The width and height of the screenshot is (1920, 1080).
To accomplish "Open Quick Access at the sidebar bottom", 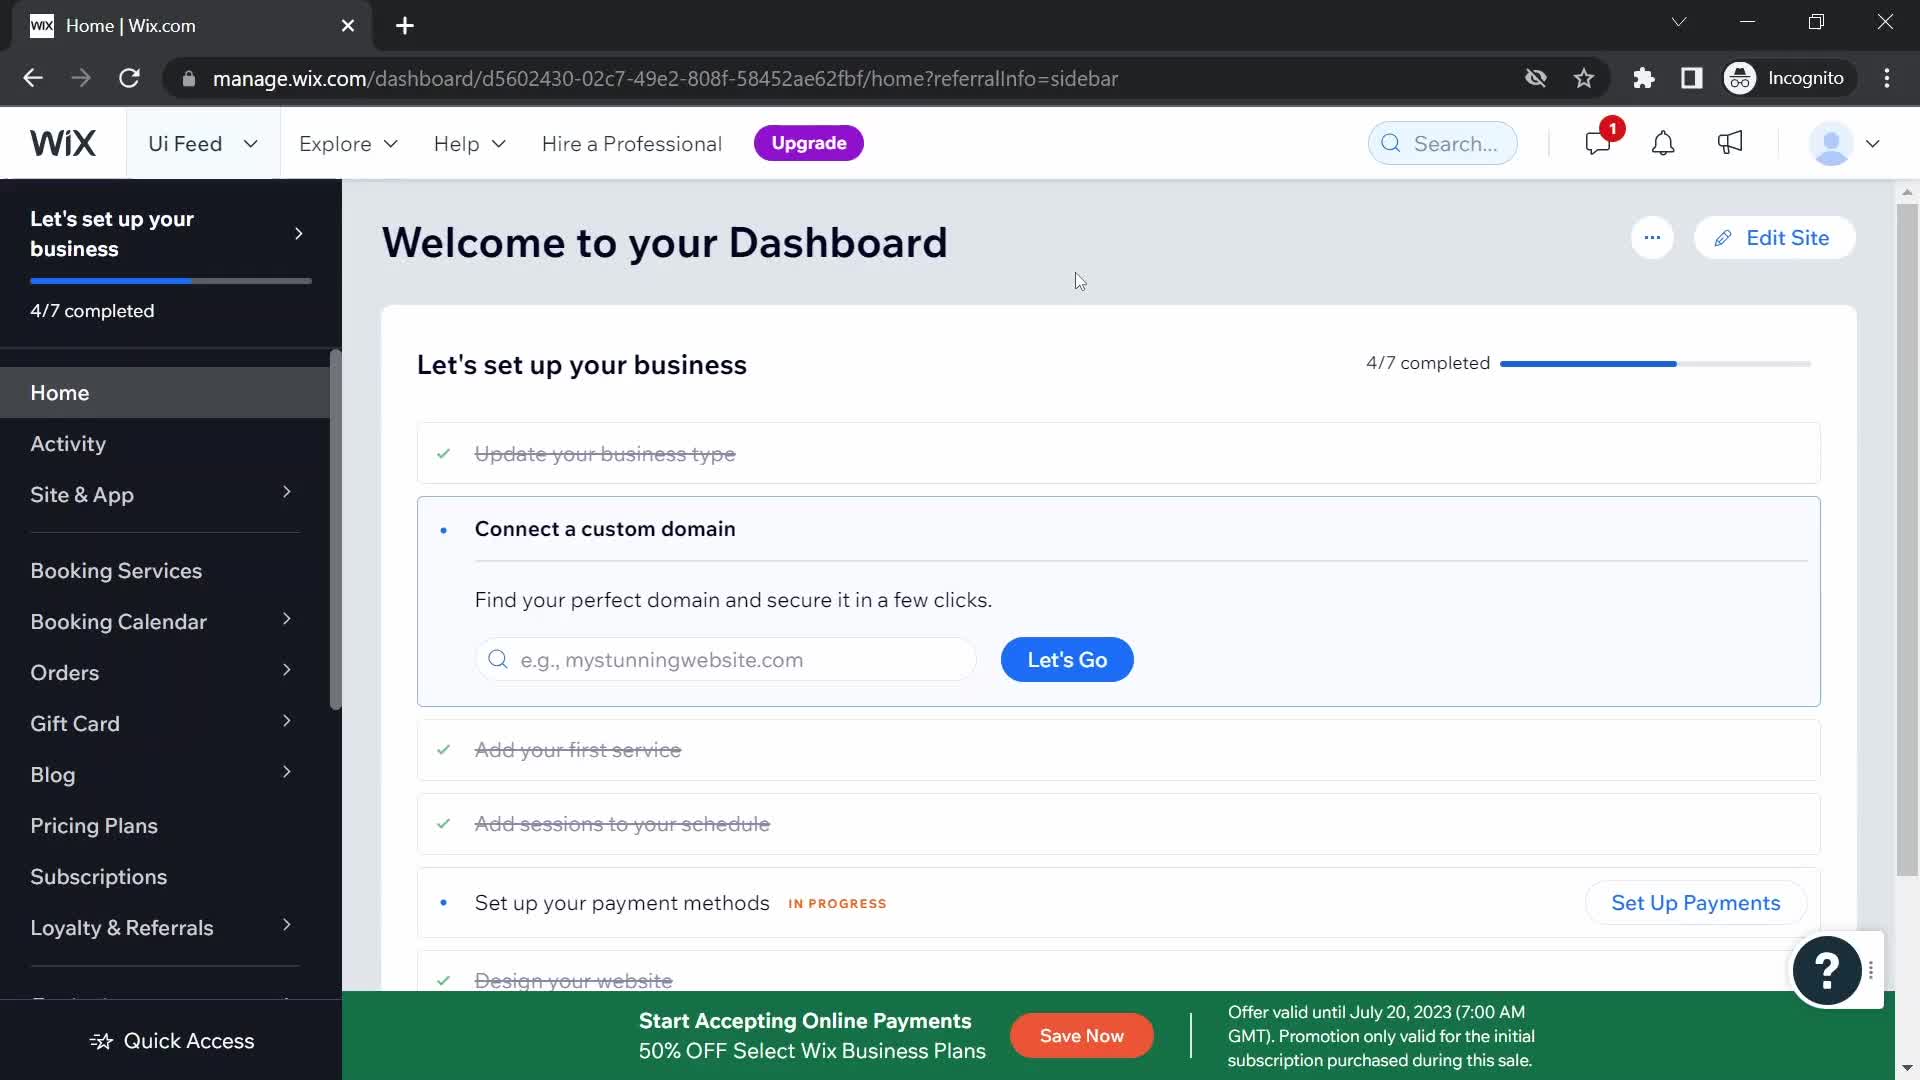I will tap(171, 1041).
